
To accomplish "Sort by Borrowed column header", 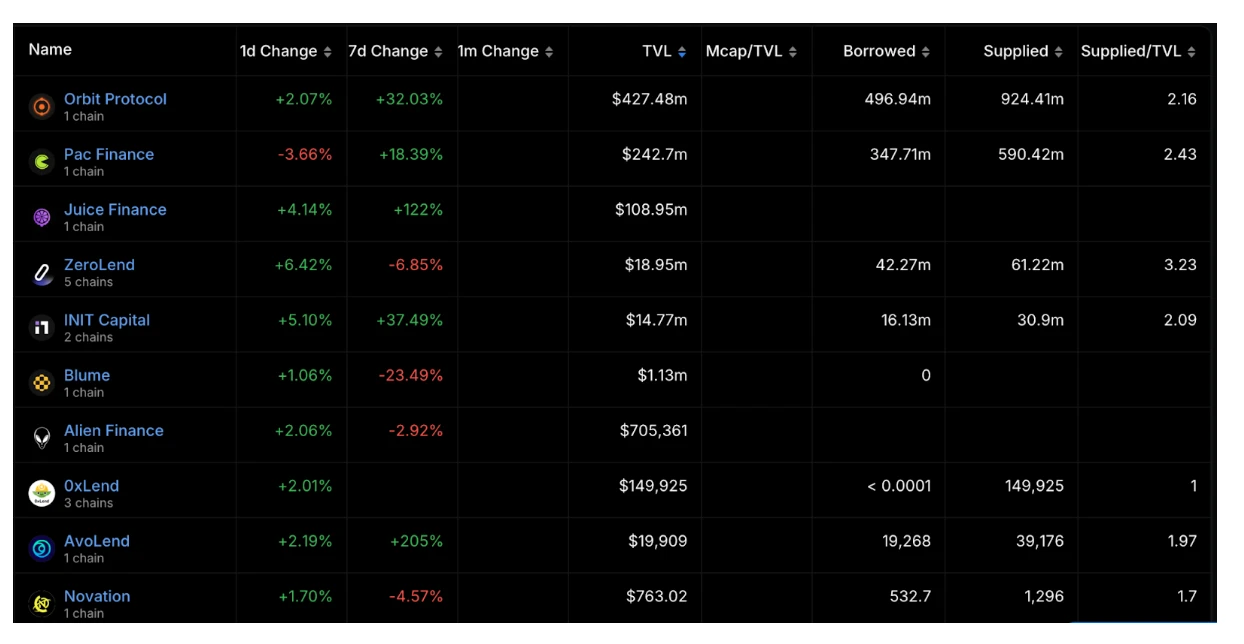I will click(886, 51).
